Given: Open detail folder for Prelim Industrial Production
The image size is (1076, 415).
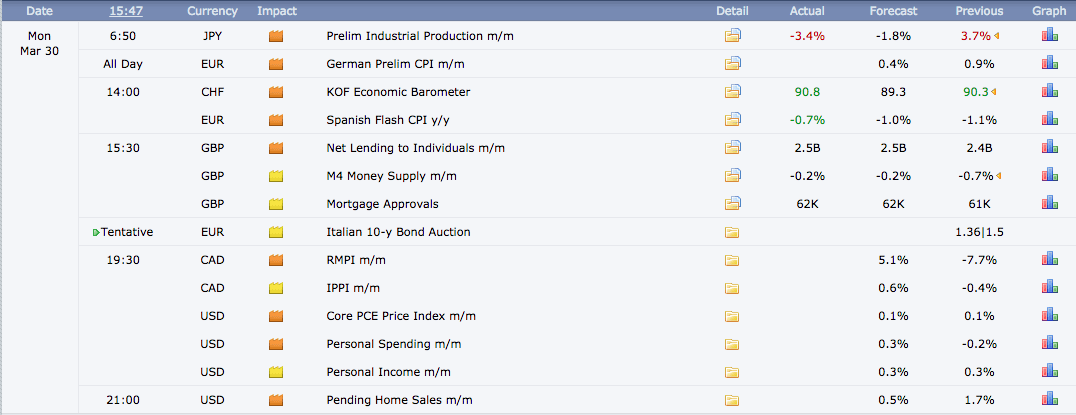Looking at the screenshot, I should [733, 36].
